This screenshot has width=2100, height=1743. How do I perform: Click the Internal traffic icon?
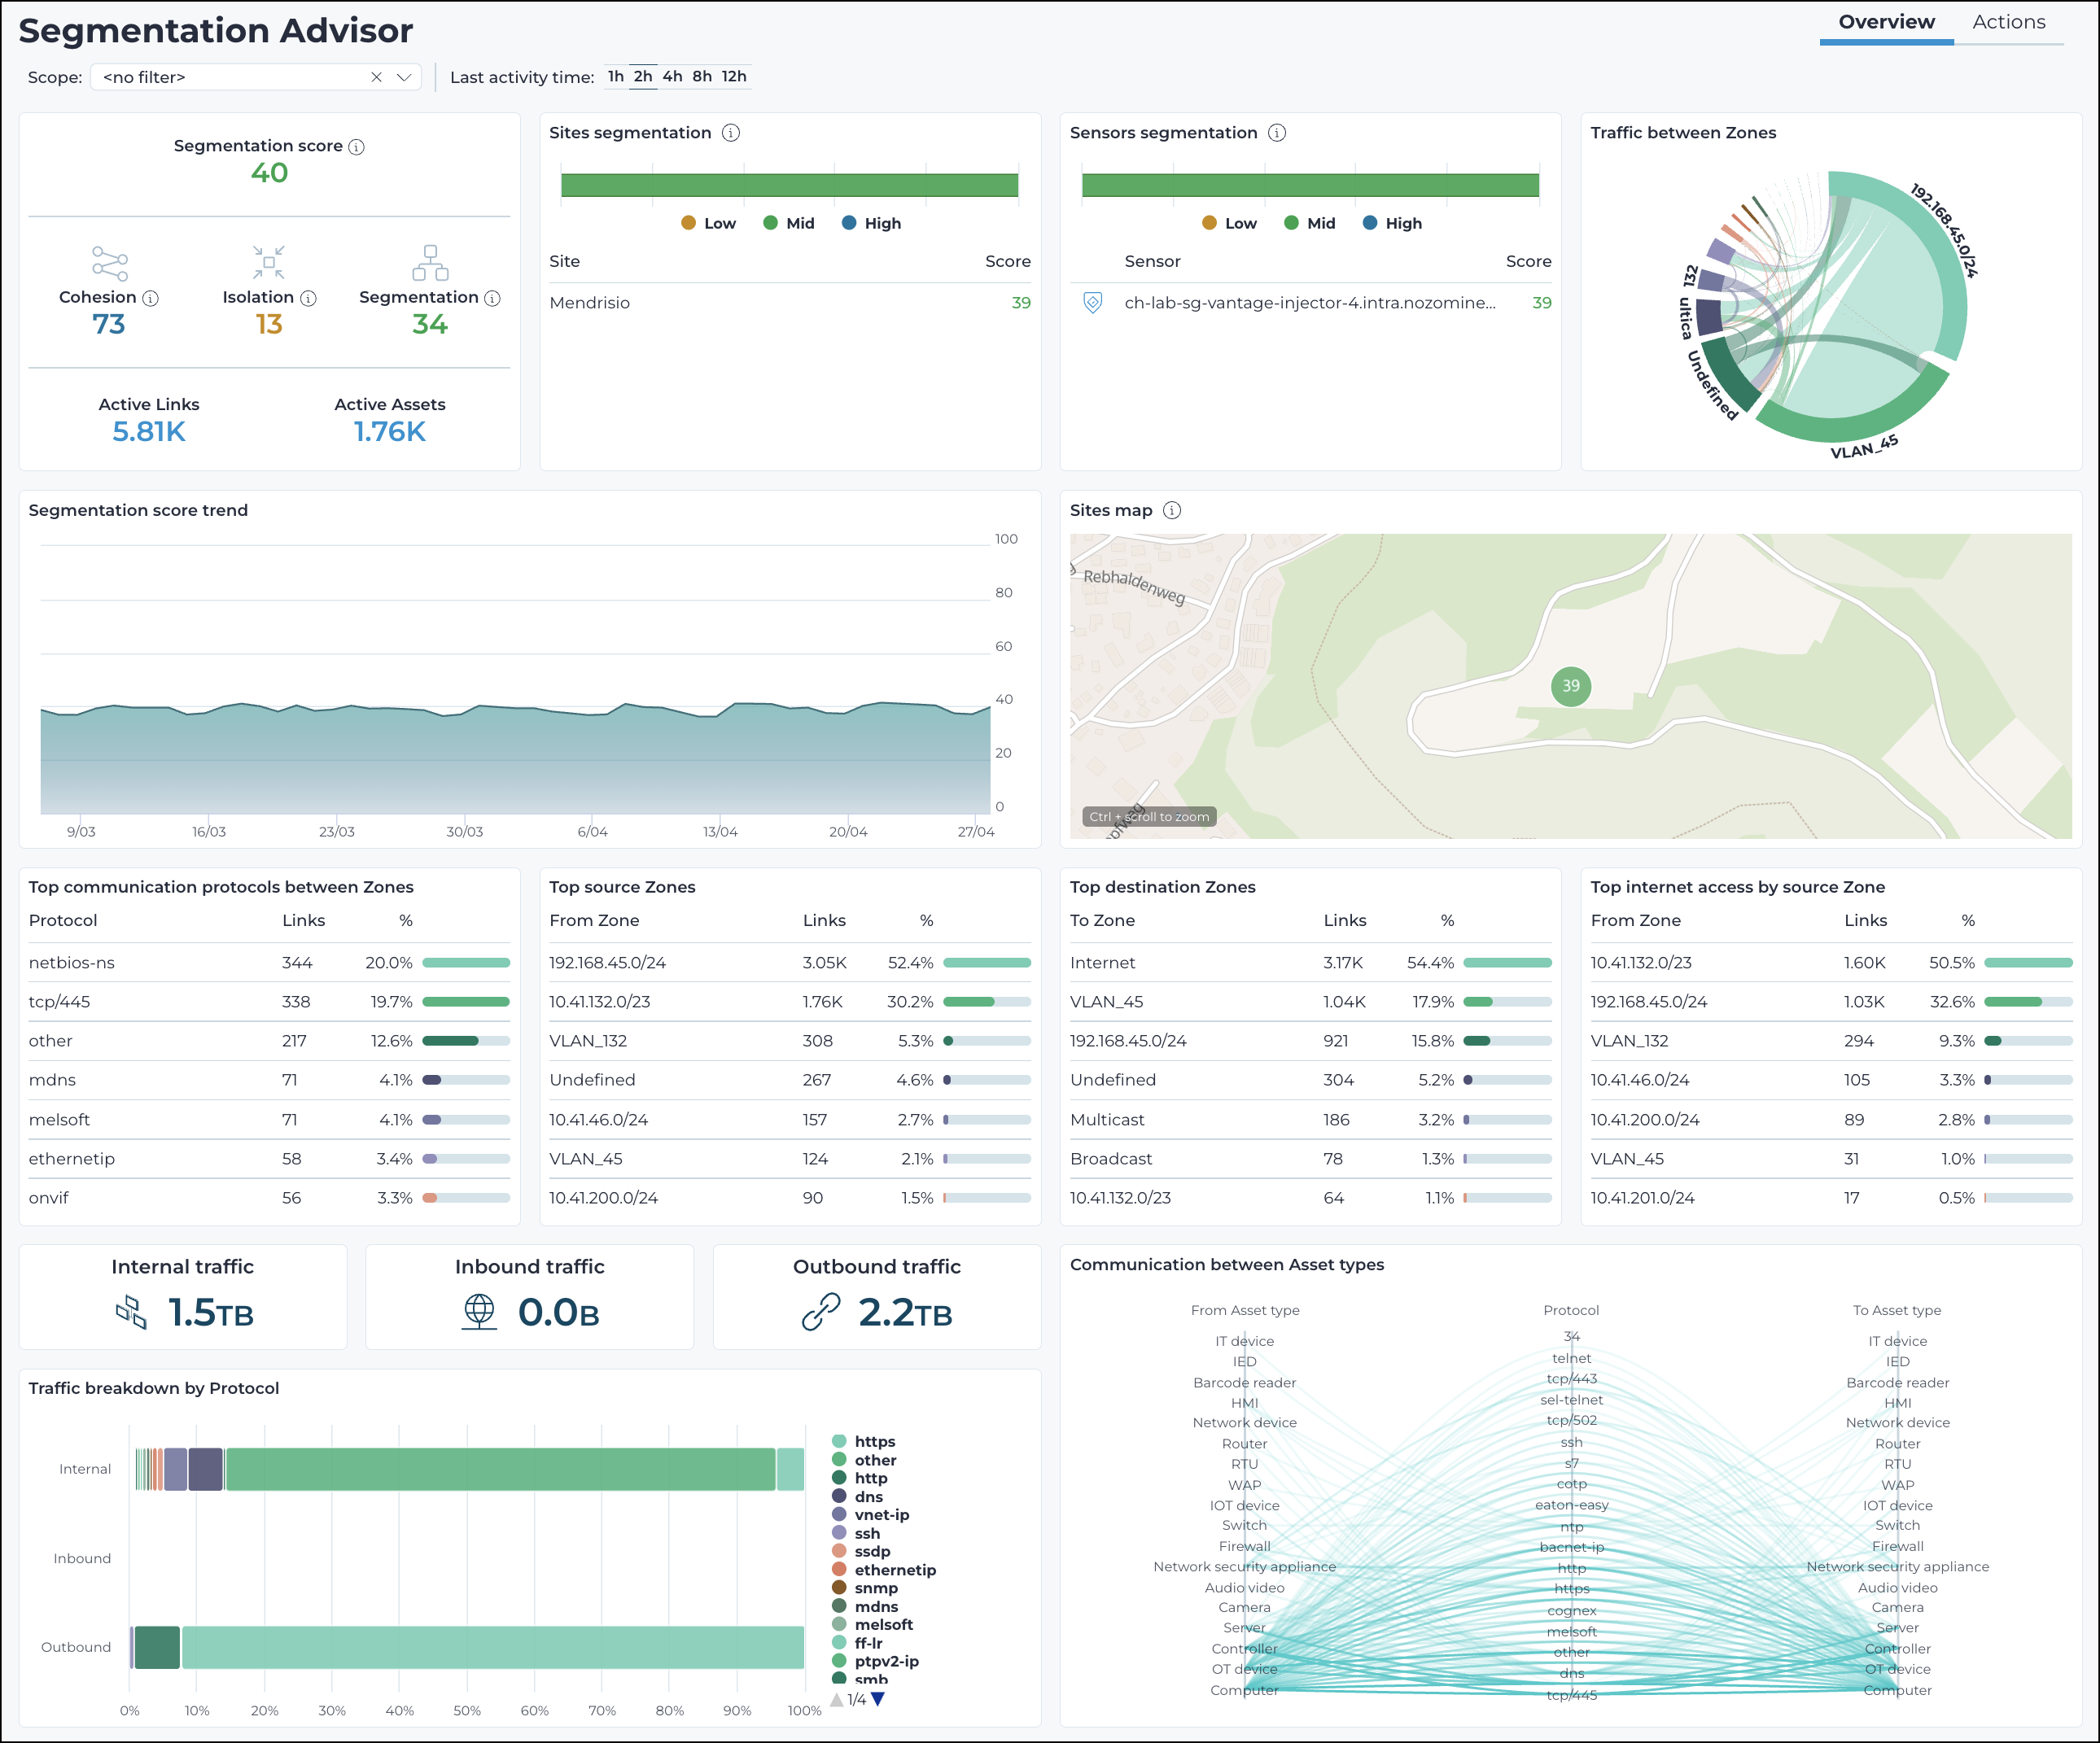[x=131, y=1312]
